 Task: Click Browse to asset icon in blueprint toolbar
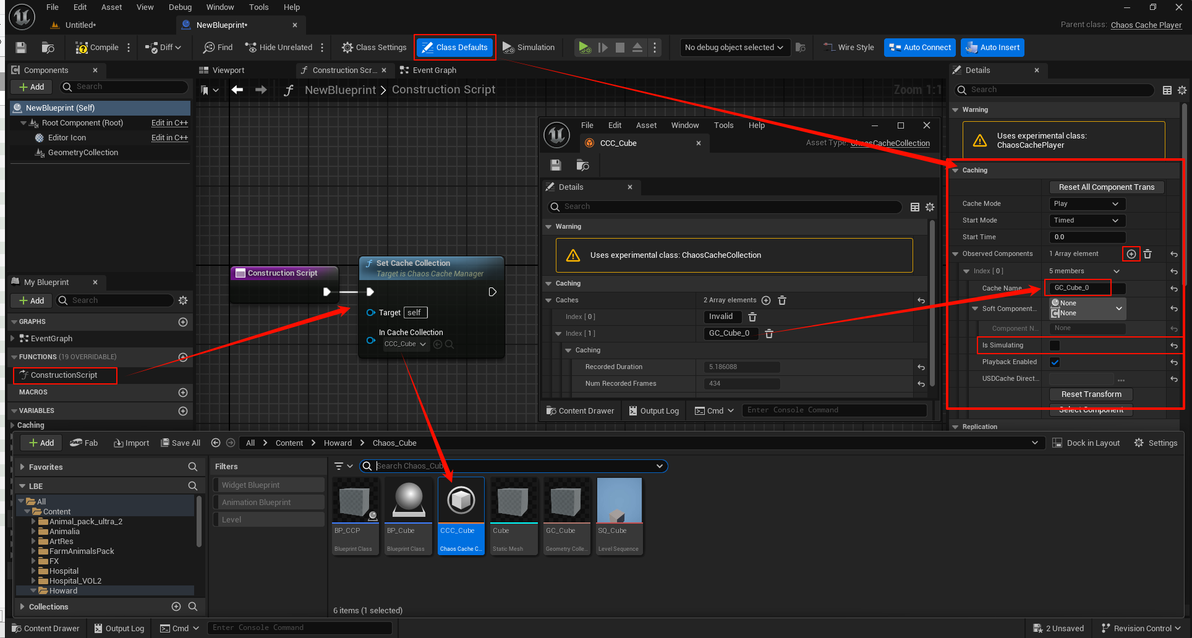point(48,47)
